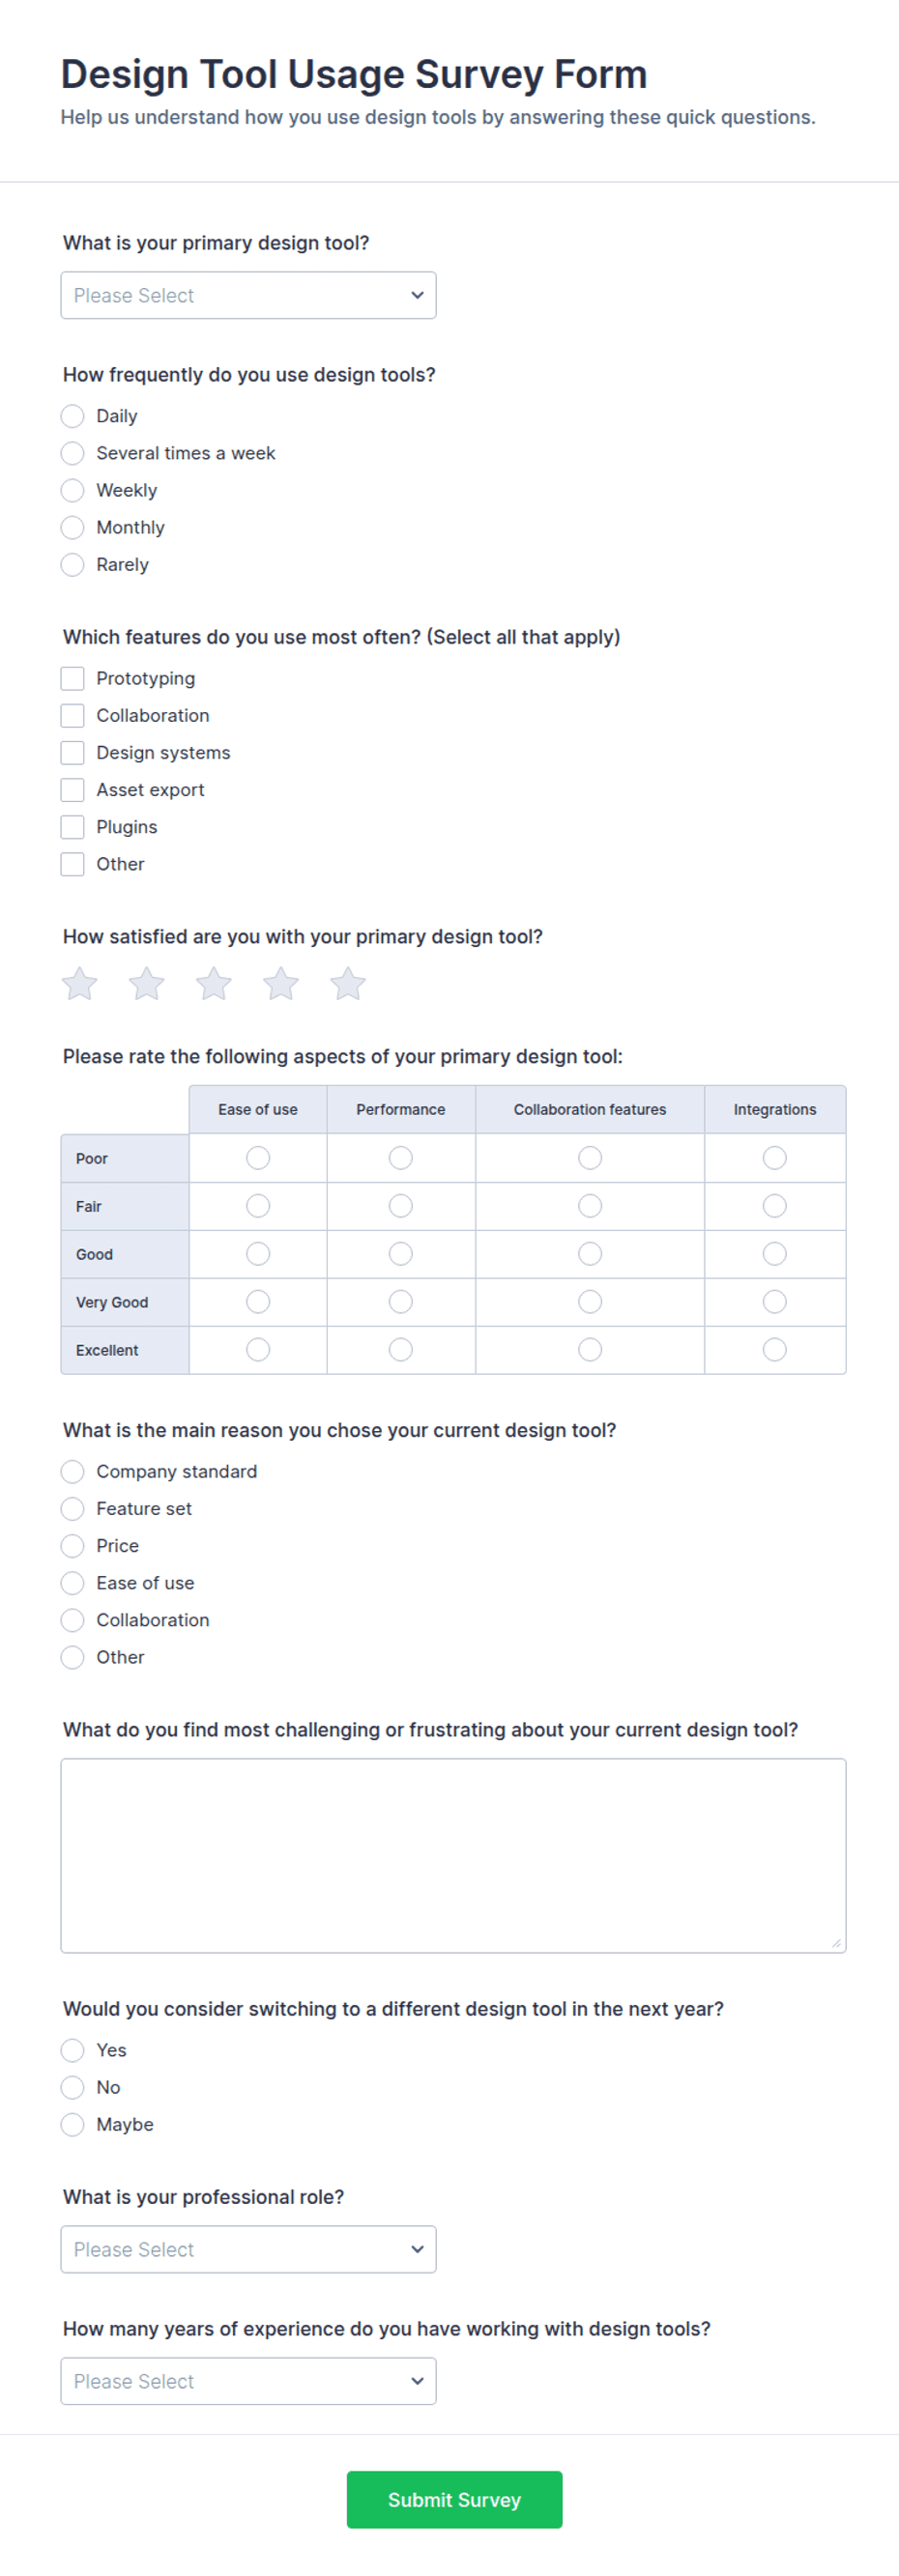Select Daily usage frequency

coord(72,416)
